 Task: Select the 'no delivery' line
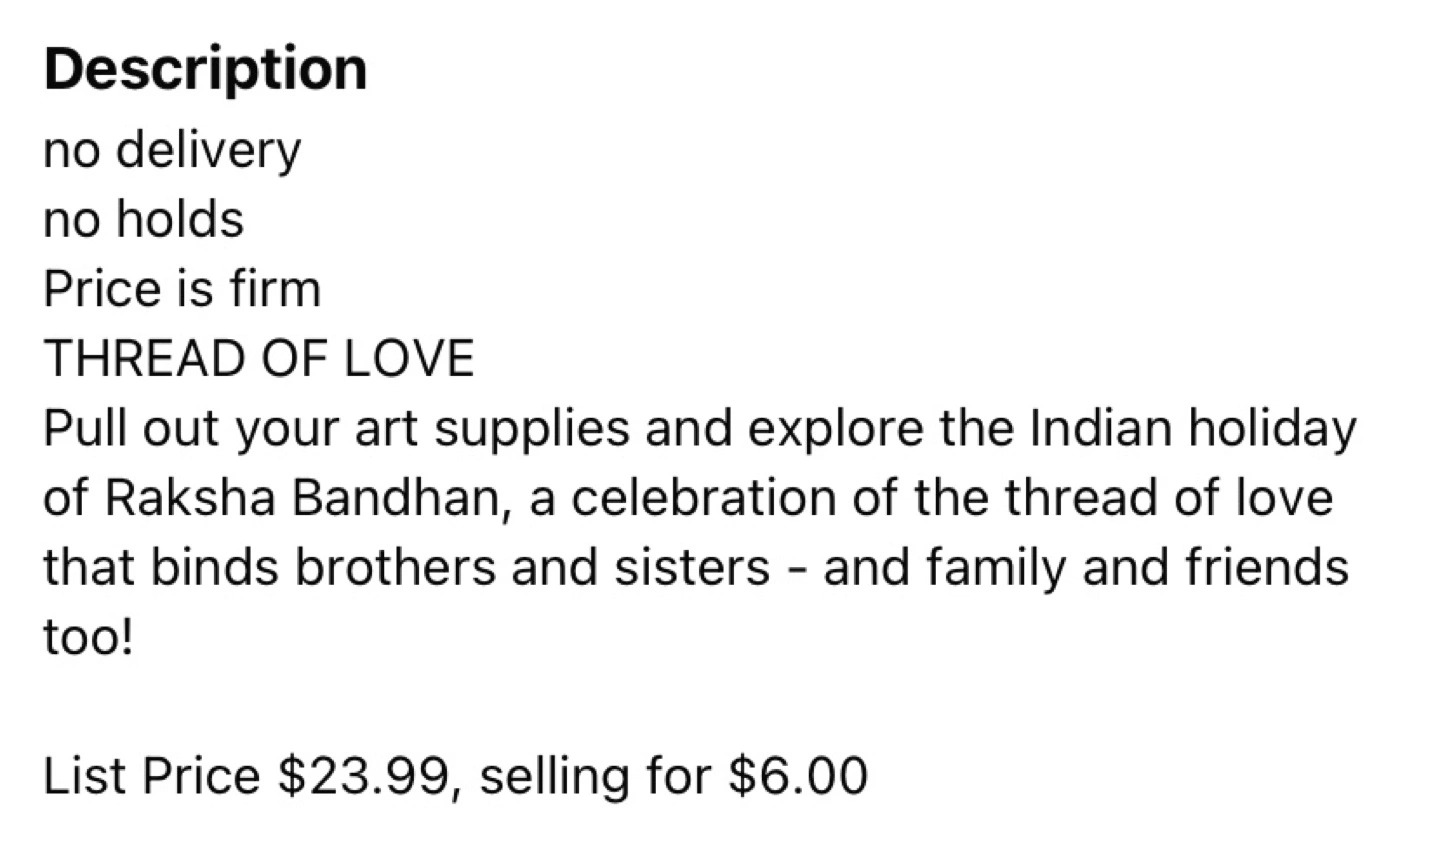(x=172, y=151)
